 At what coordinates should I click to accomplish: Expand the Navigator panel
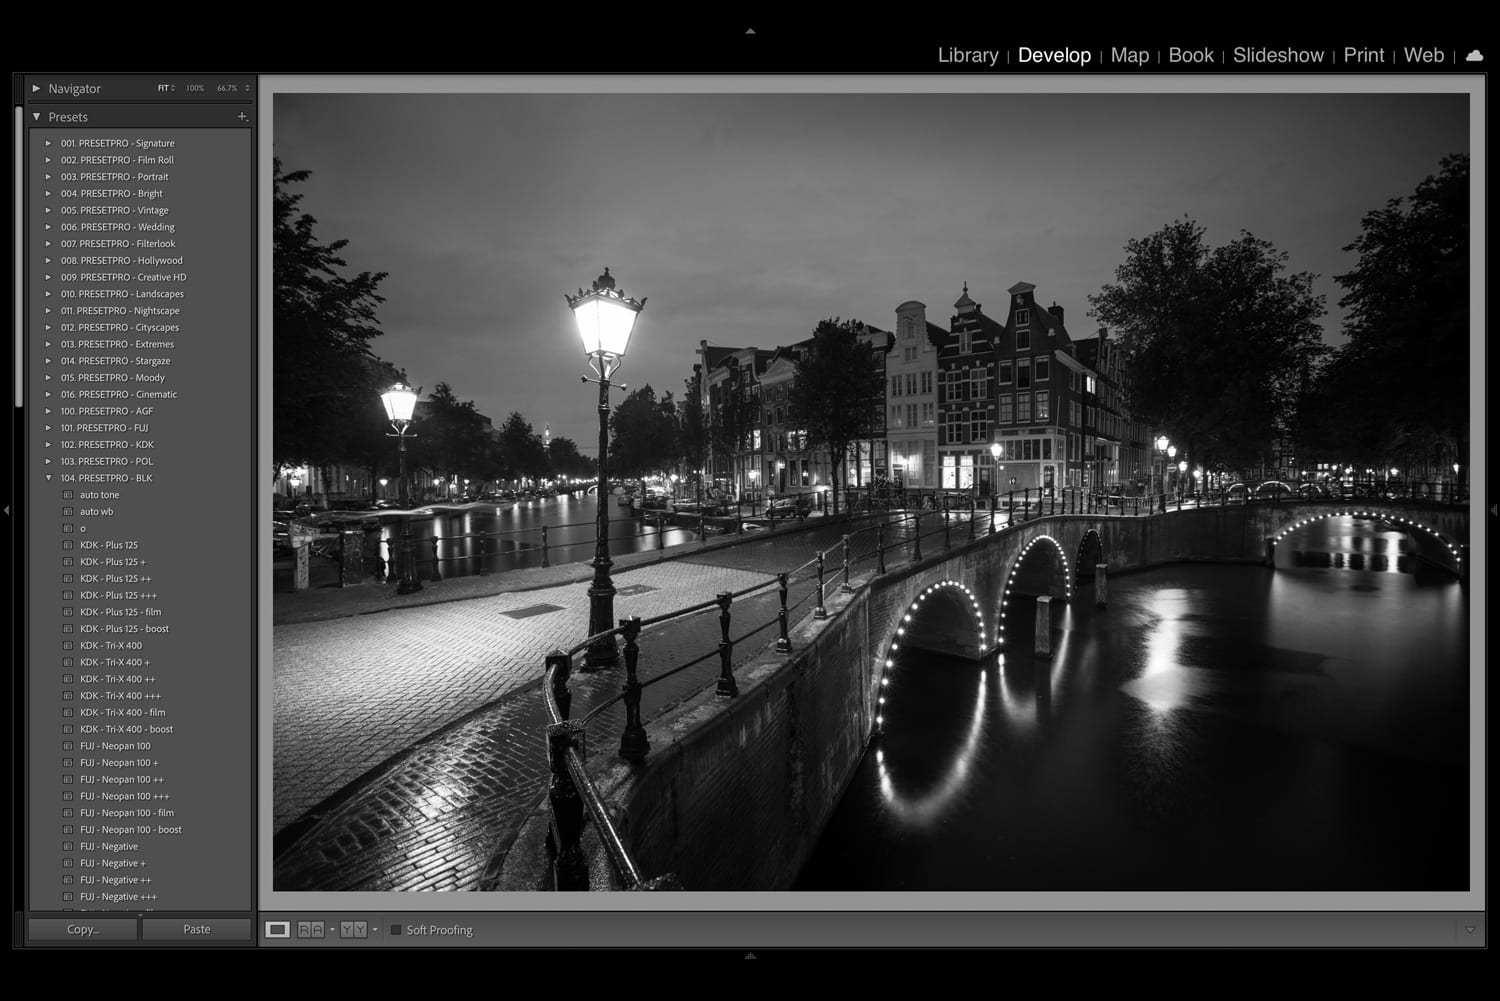pyautogui.click(x=36, y=89)
